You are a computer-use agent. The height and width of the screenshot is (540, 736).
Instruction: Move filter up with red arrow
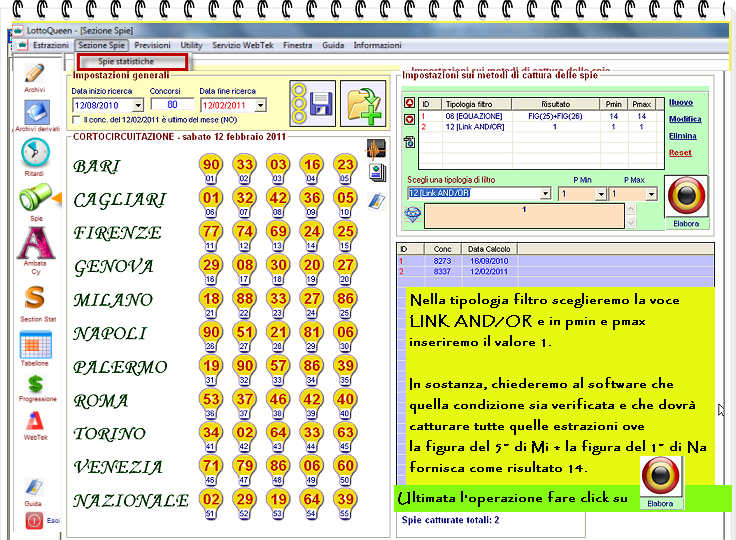(409, 103)
